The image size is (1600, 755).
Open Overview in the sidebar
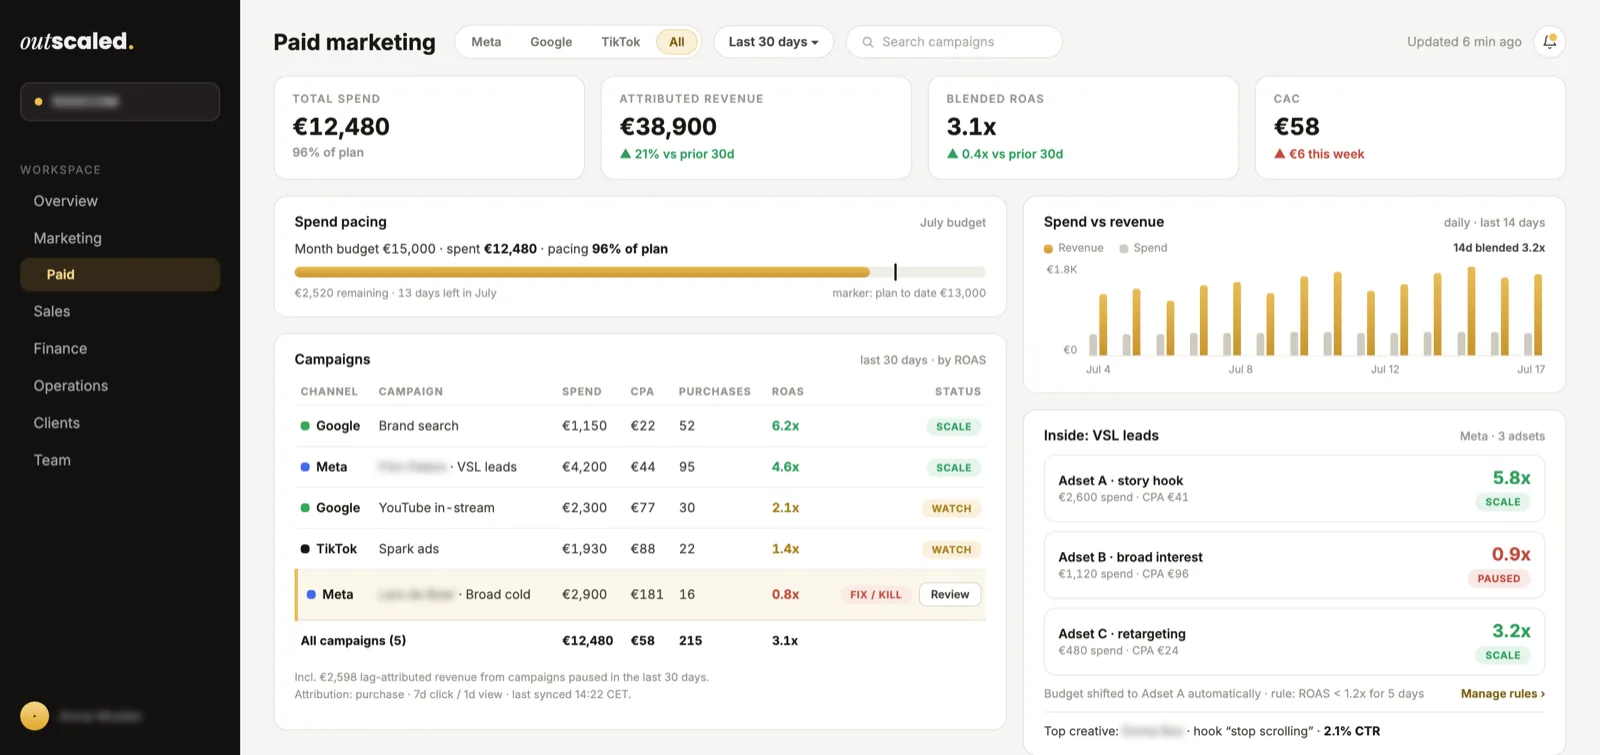click(66, 201)
